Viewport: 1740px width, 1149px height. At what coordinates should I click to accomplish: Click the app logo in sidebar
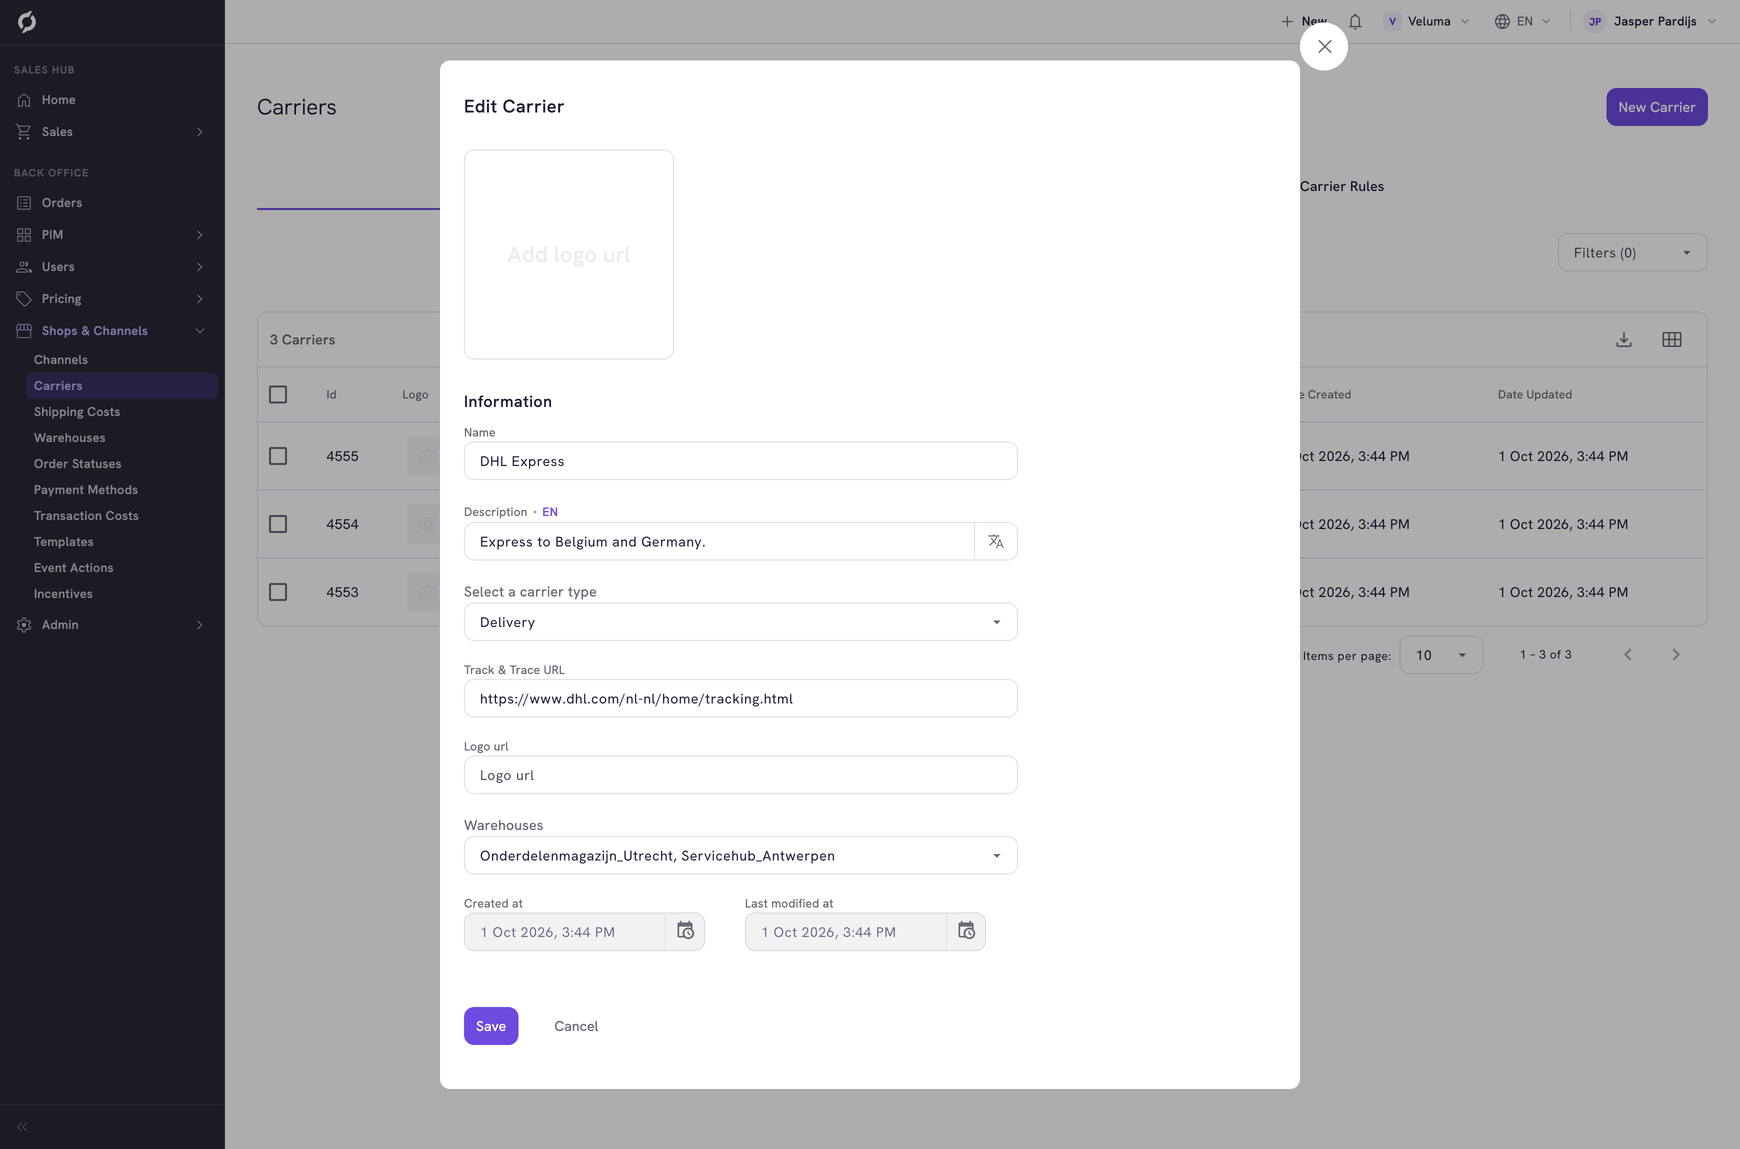click(x=27, y=21)
